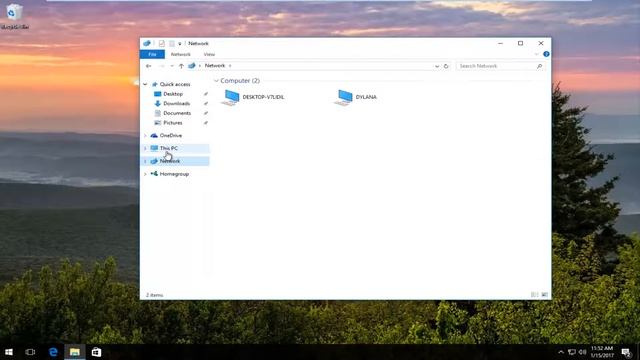Collapse the Quick access tree node

click(145, 84)
